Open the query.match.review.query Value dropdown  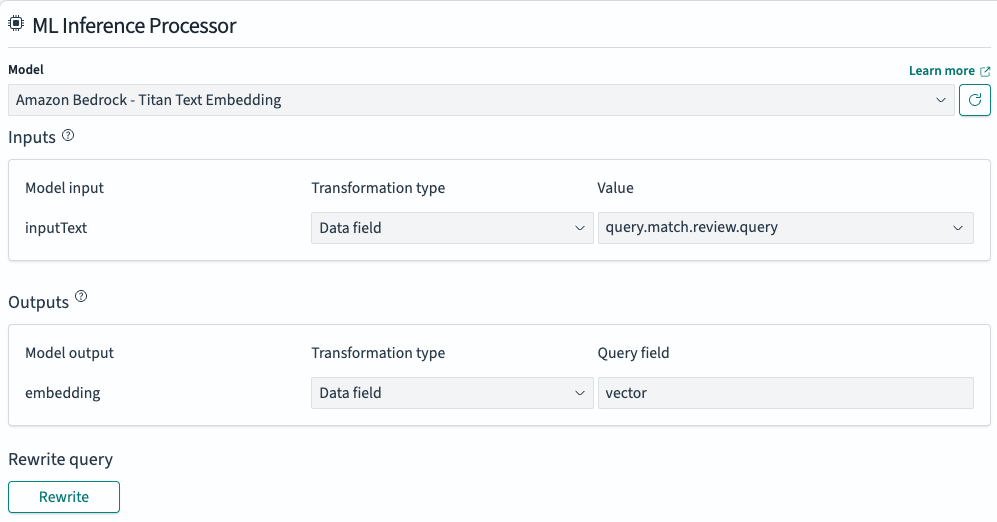point(786,228)
